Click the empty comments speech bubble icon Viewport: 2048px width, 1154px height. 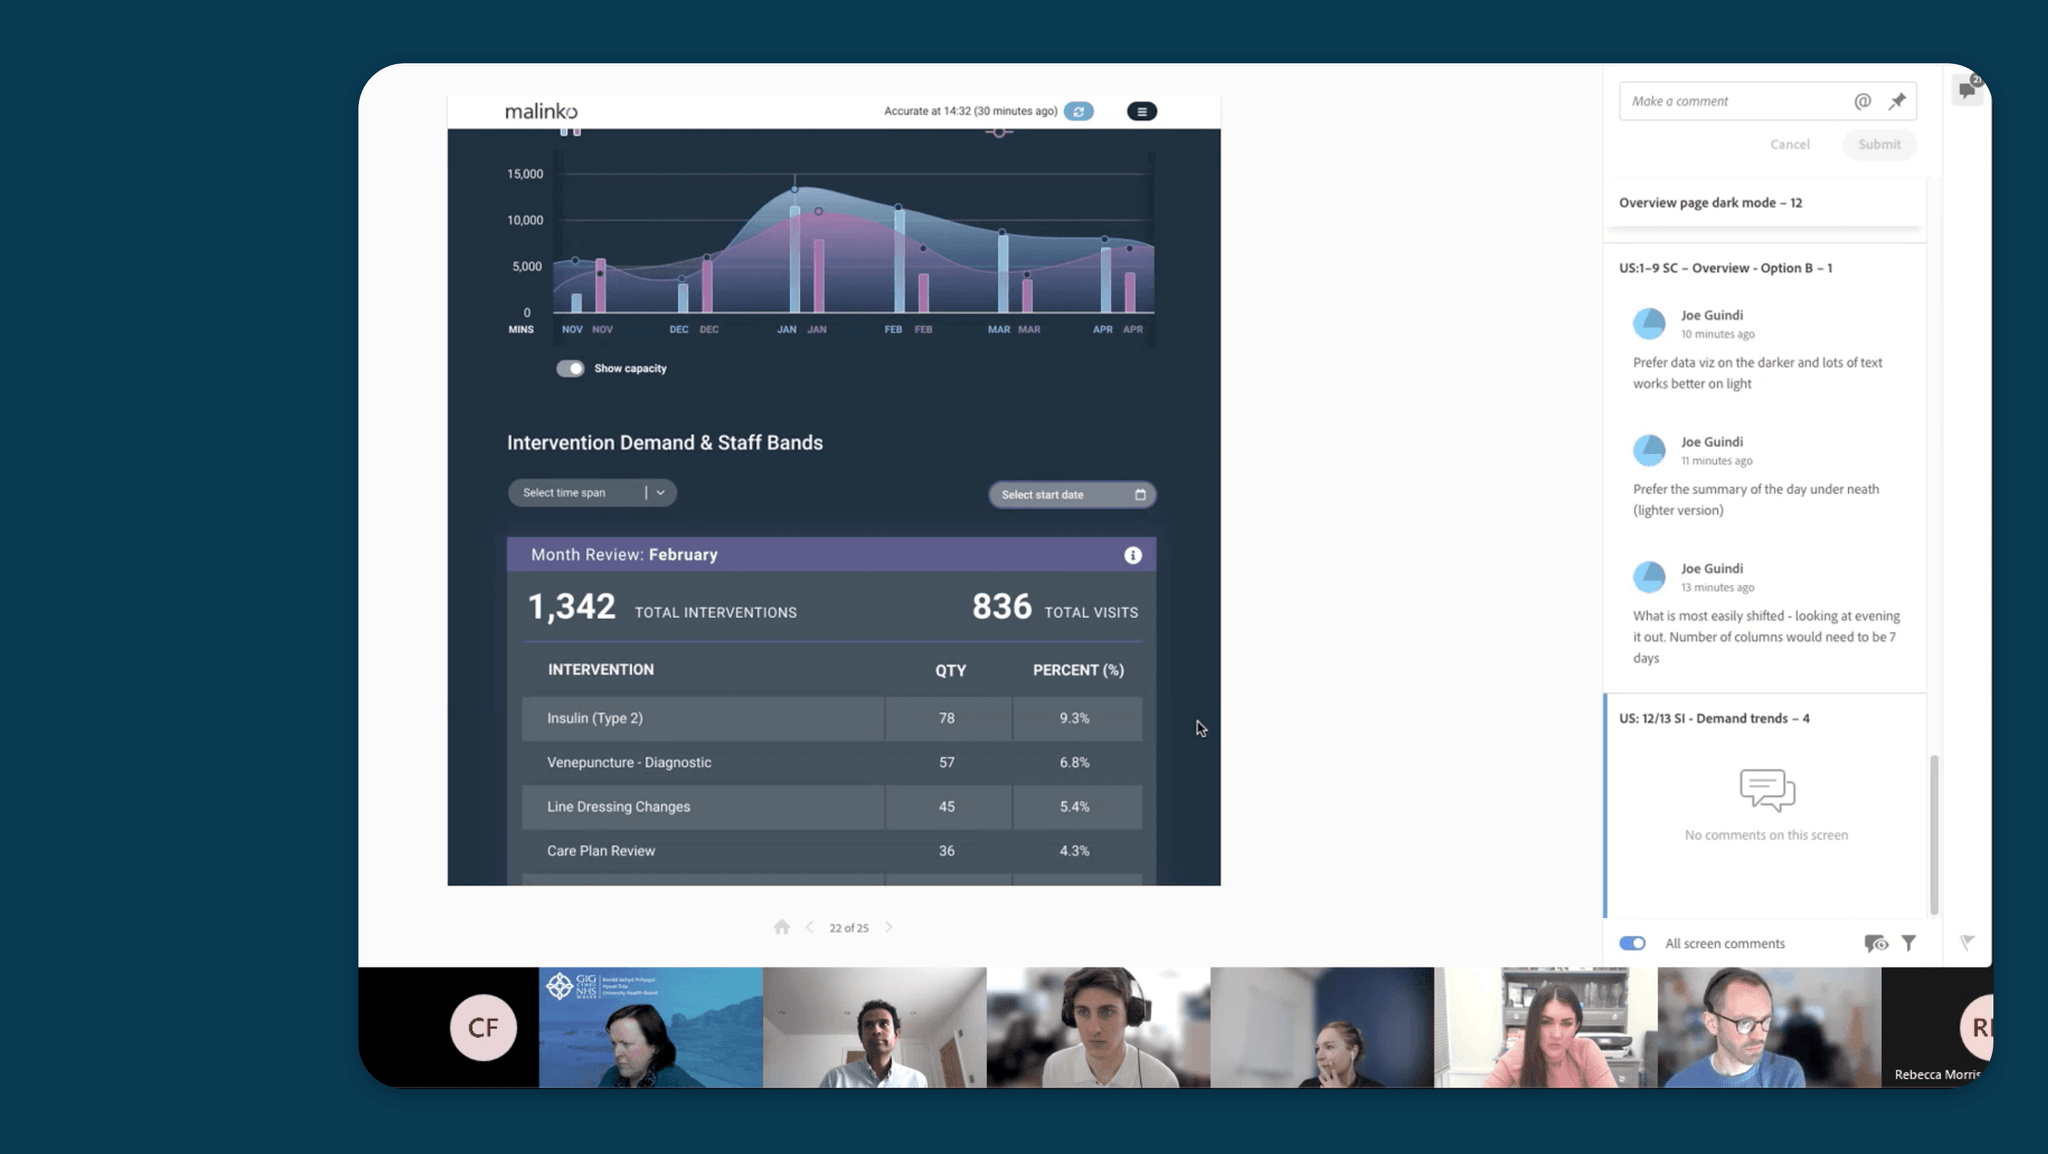1767,790
